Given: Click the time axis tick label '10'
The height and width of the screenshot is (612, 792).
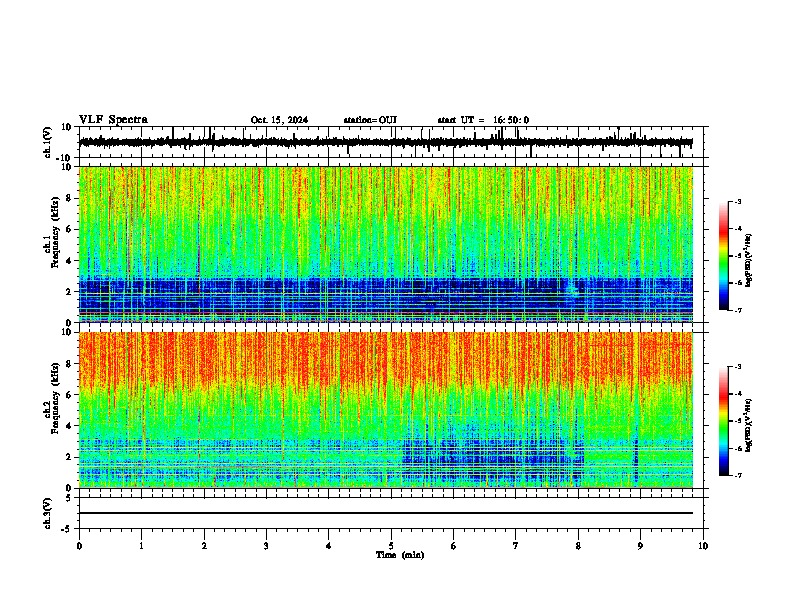Looking at the screenshot, I should point(703,546).
